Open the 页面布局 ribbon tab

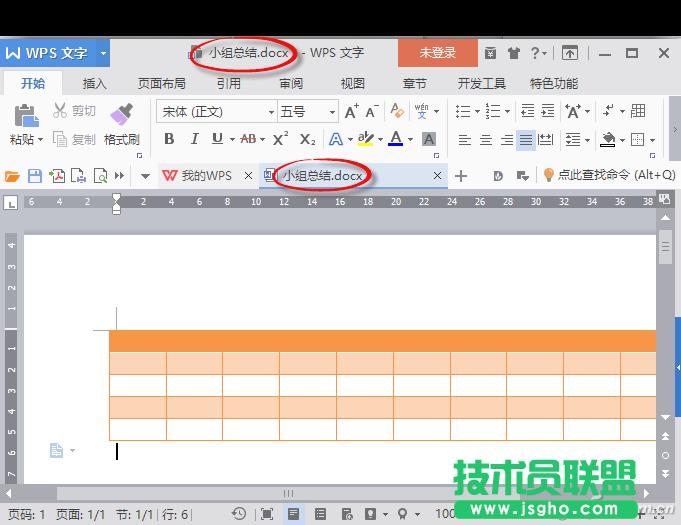pos(161,84)
